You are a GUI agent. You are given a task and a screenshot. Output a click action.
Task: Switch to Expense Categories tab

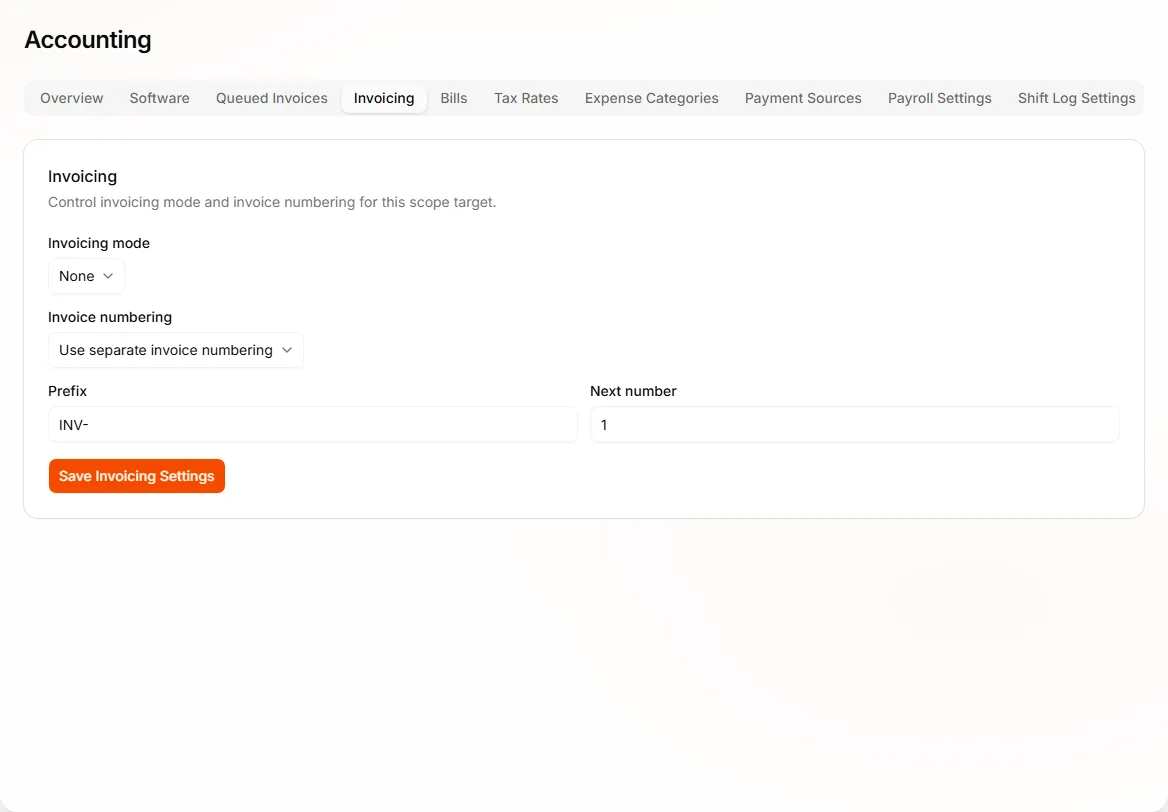tap(652, 98)
